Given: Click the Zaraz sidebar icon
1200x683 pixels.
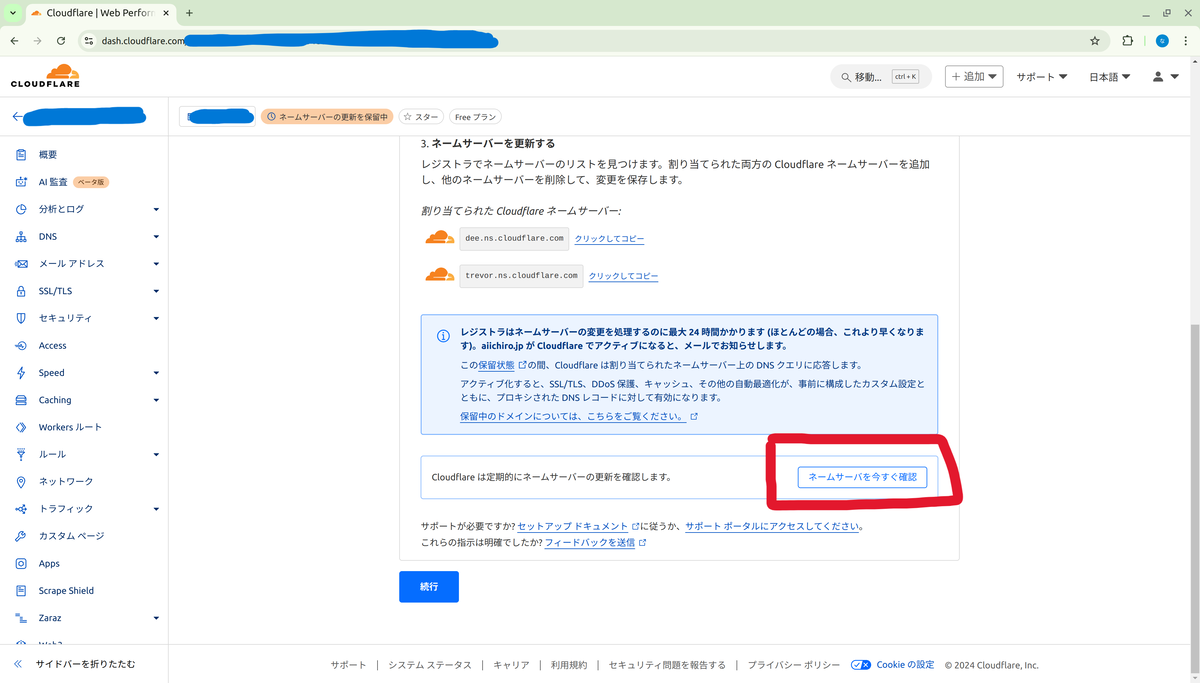Looking at the screenshot, I should point(21,618).
